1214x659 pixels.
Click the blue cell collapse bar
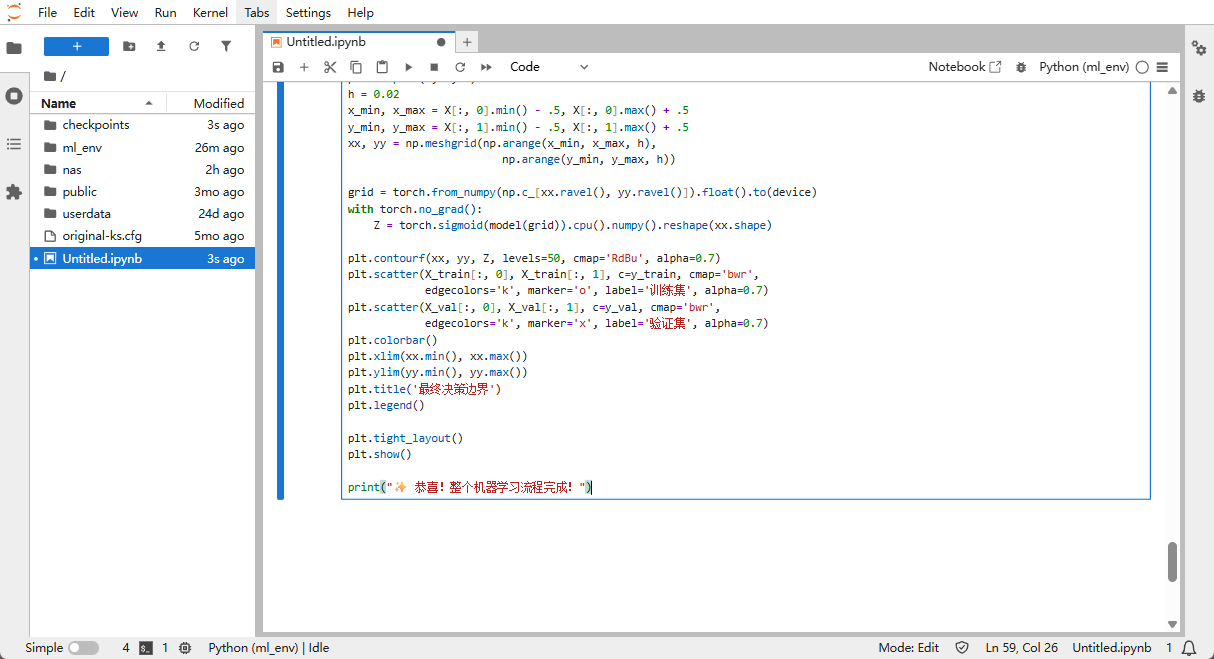[x=281, y=291]
